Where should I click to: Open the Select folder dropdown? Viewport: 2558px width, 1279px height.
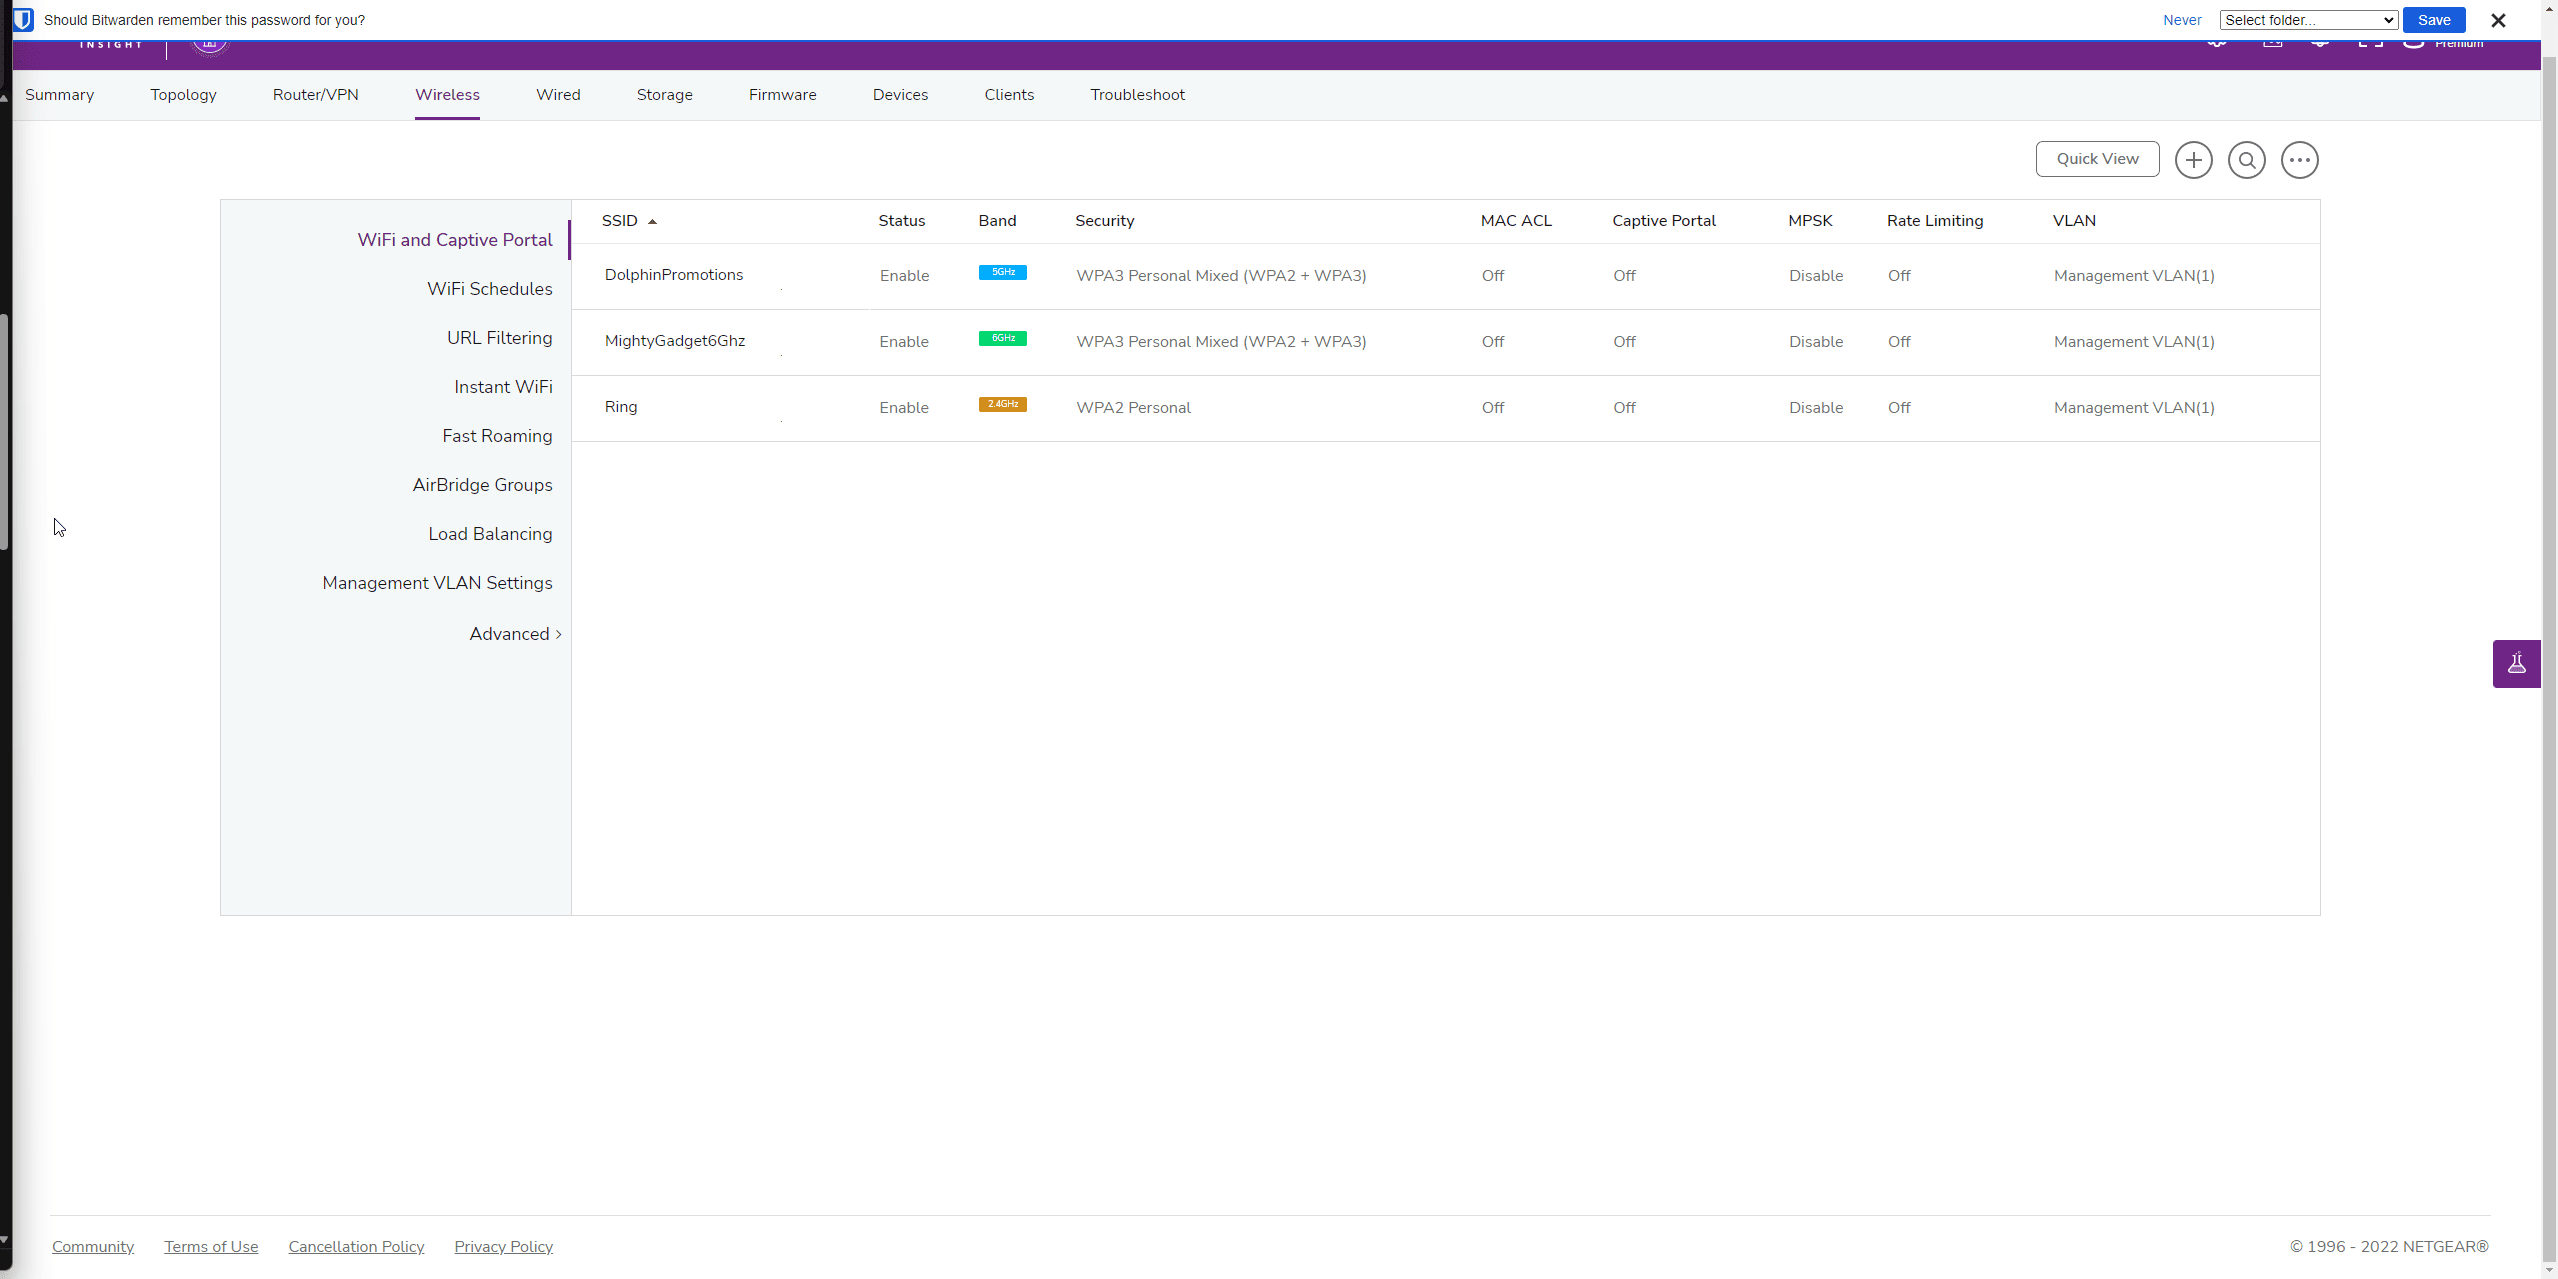click(x=2308, y=20)
